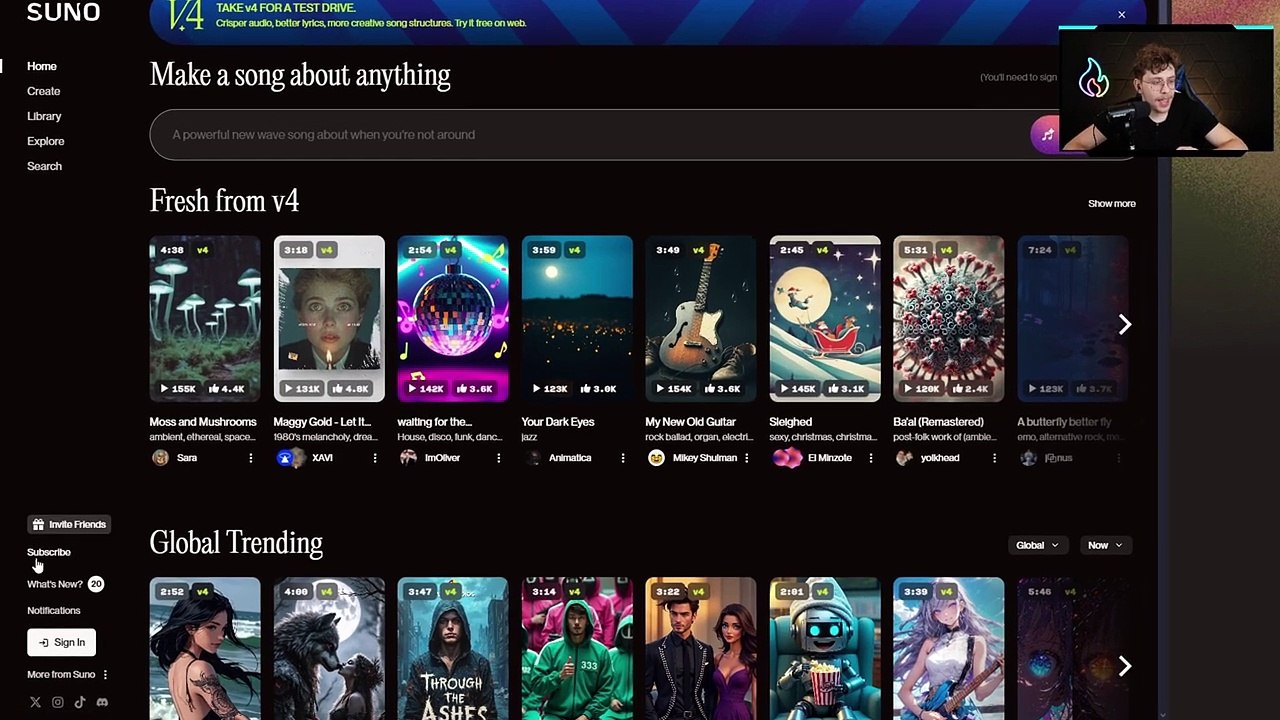1280x720 pixels.
Task: Show next Global Trending songs arrow
Action: (x=1125, y=666)
